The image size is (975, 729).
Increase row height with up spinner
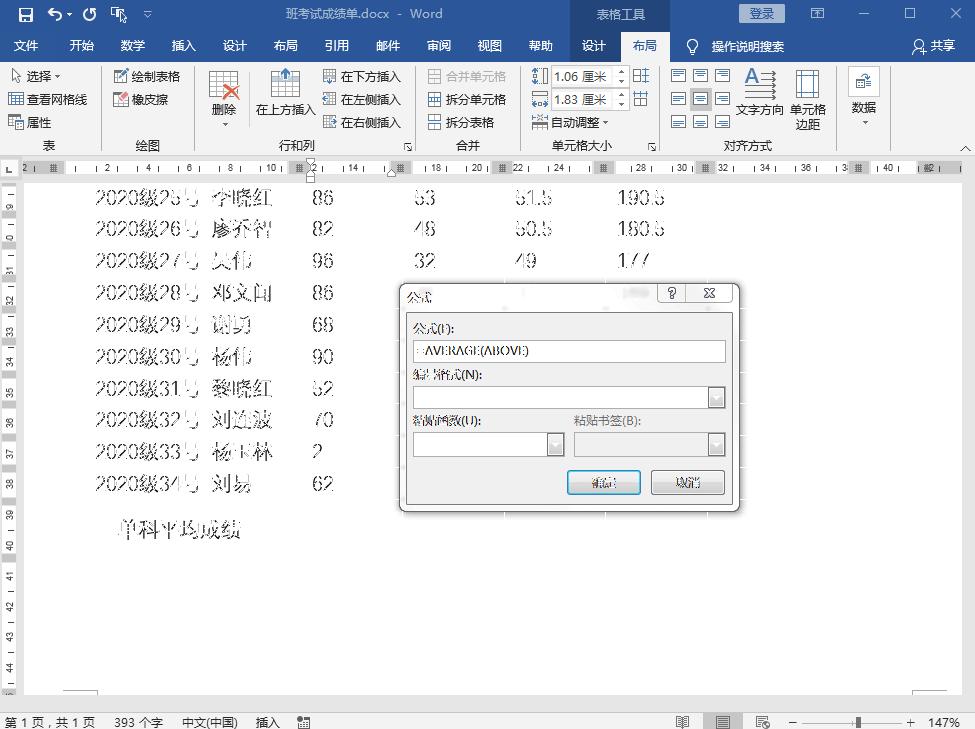pos(621,72)
